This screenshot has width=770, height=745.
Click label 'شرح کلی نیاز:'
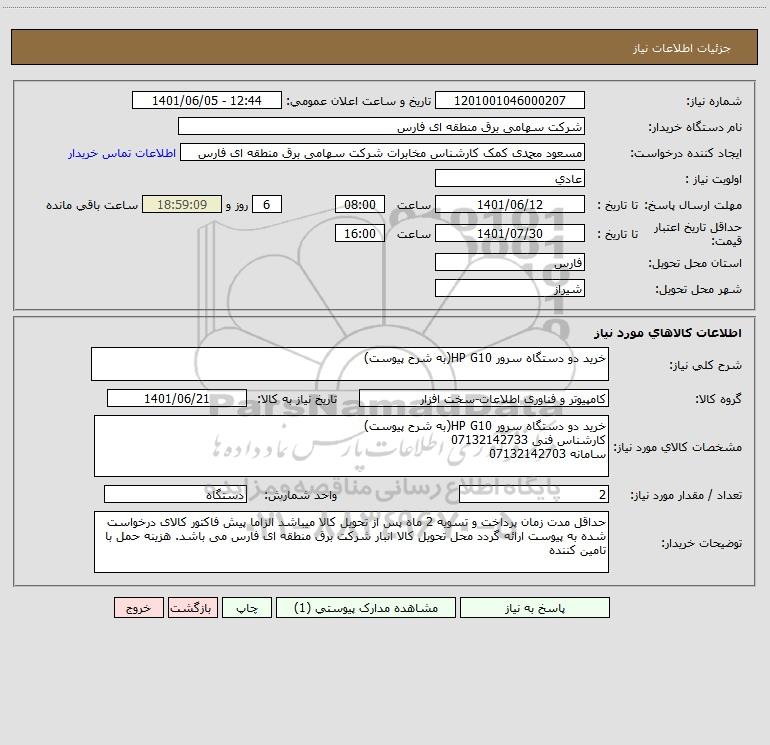[x=706, y=365]
